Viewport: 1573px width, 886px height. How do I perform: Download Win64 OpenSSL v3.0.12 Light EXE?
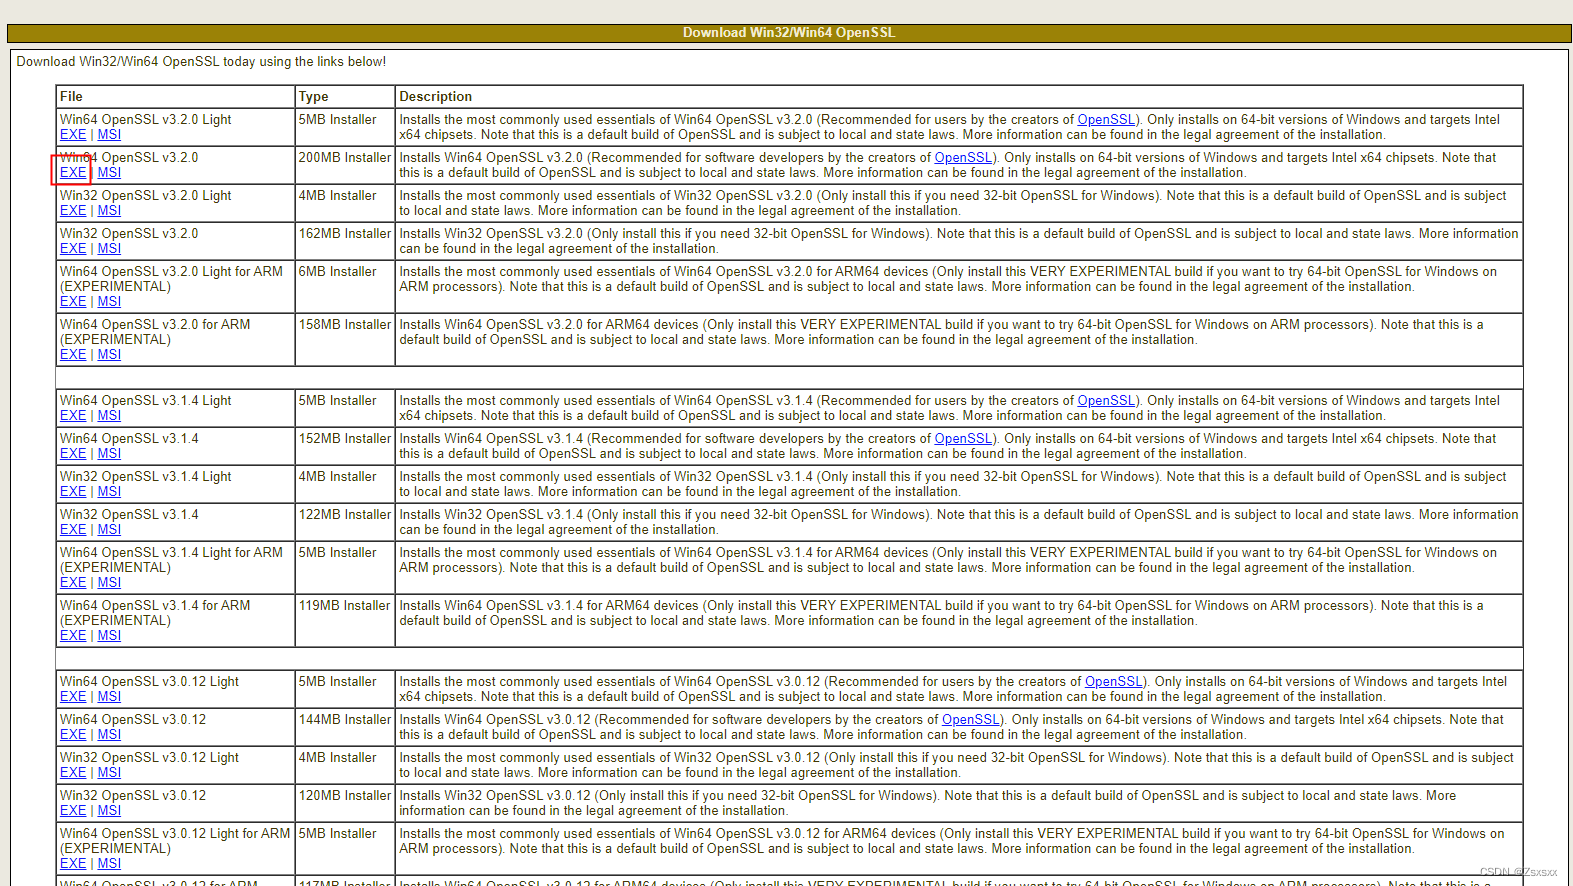click(x=73, y=697)
